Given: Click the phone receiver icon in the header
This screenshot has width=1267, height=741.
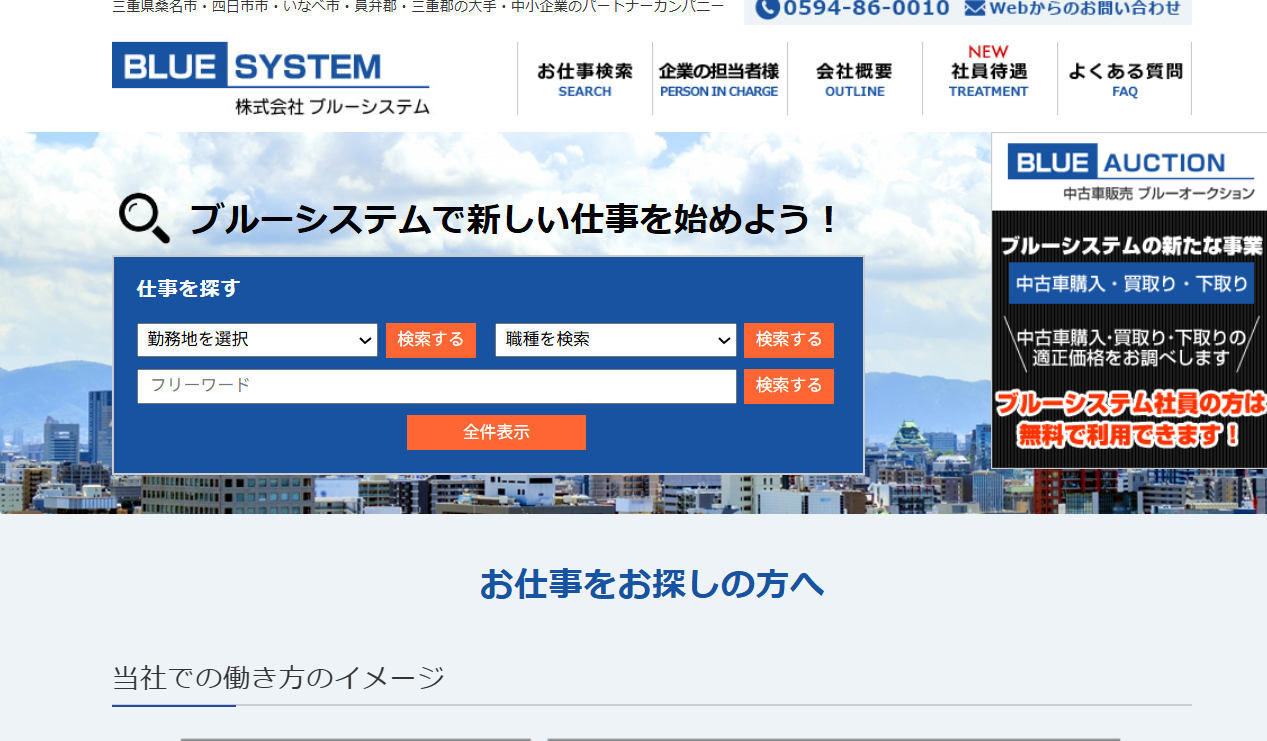Looking at the screenshot, I should point(767,8).
